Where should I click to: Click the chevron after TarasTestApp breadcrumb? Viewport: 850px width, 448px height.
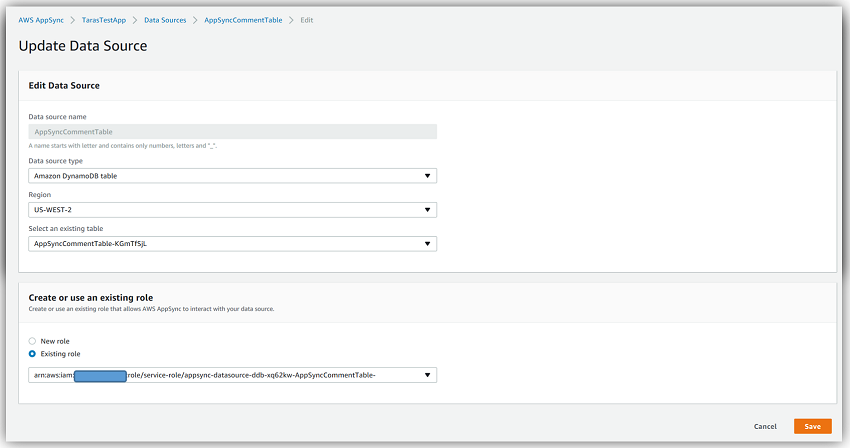[134, 20]
